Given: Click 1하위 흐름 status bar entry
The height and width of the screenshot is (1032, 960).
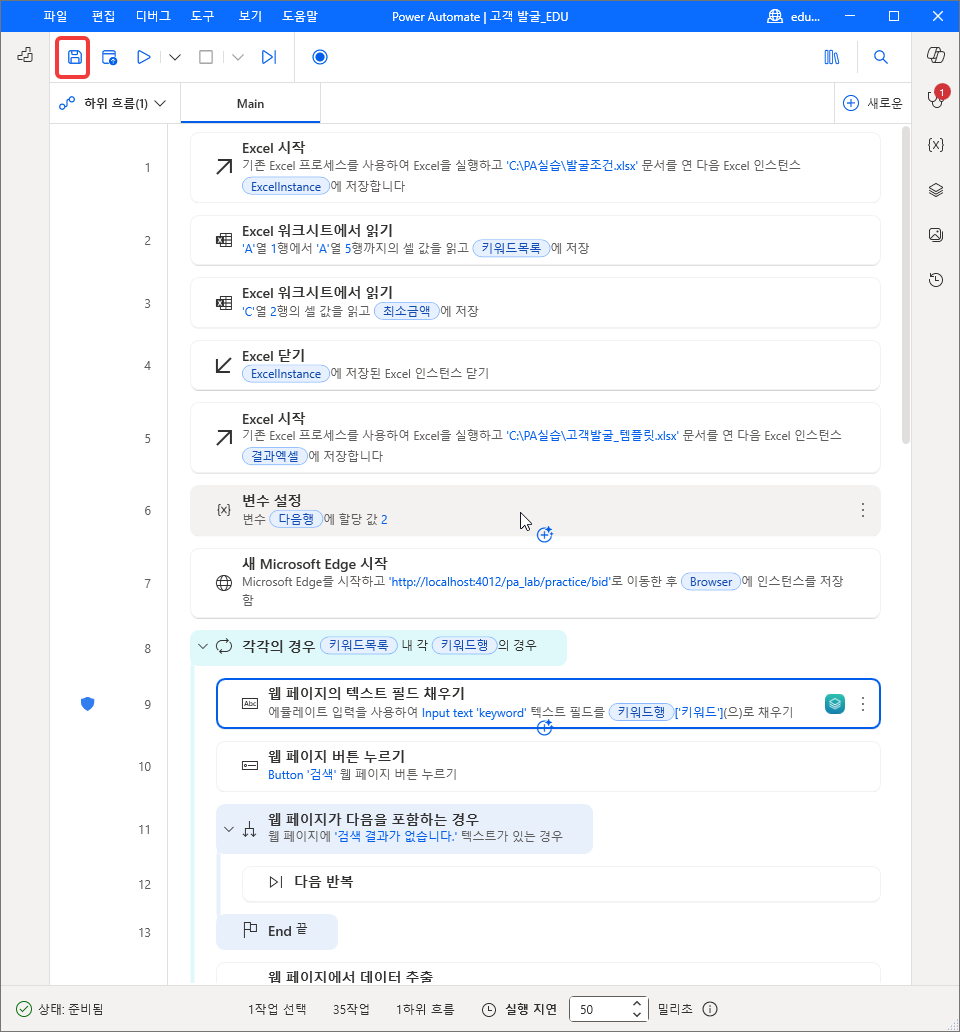Looking at the screenshot, I should (425, 1009).
